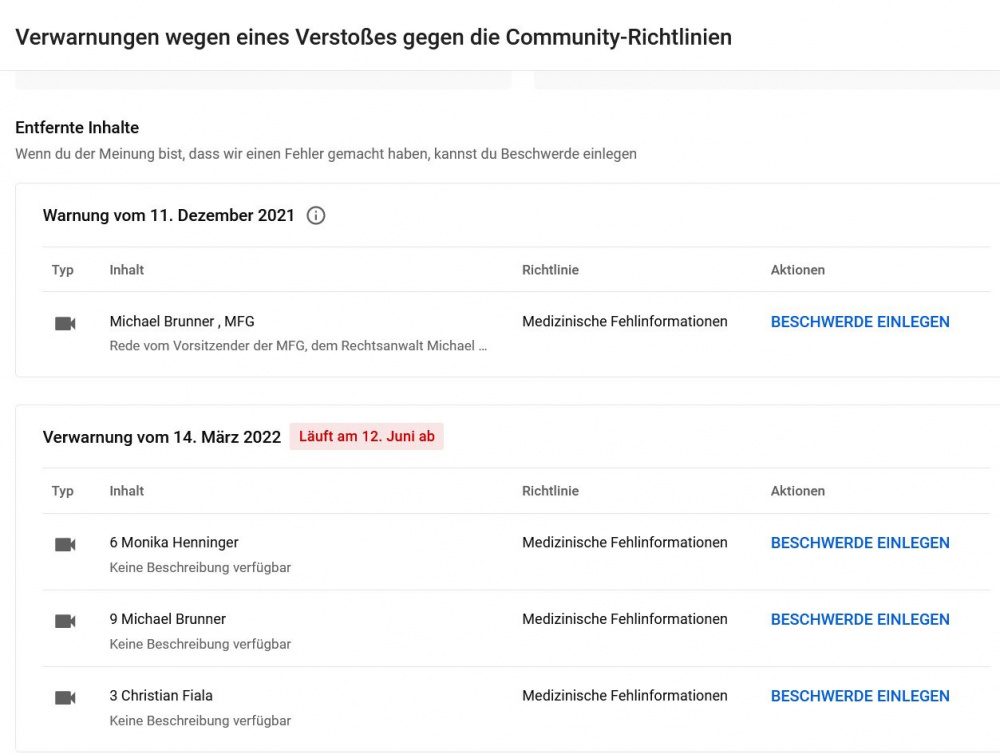Click Beschwerde einlegen for 3 Christian Fiala
The width and height of the screenshot is (1000, 754).
[x=860, y=696]
